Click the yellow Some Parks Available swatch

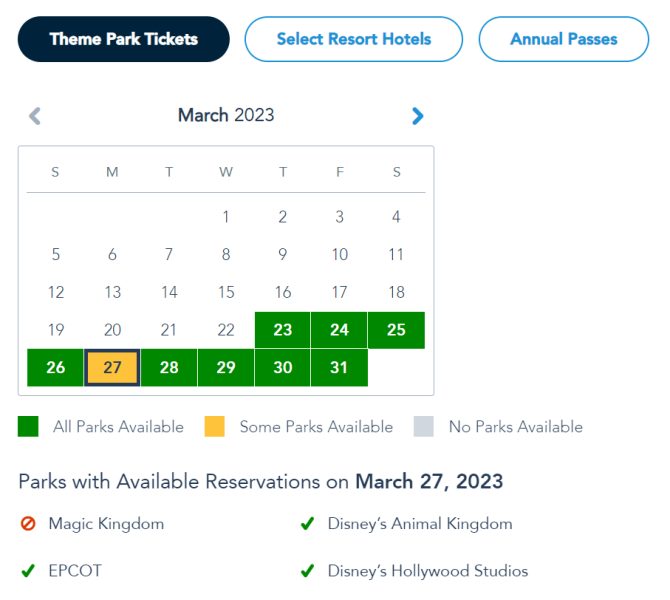tap(214, 427)
